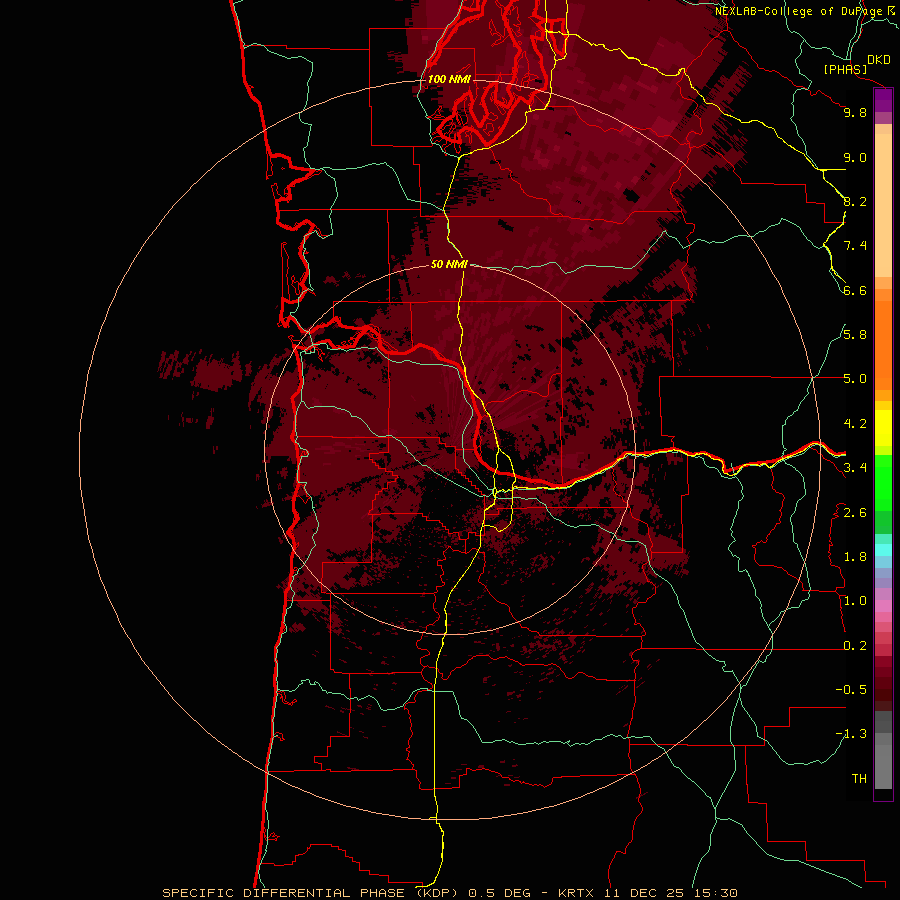Click the 50 NMI range ring label
The width and height of the screenshot is (900, 900).
pos(449,264)
